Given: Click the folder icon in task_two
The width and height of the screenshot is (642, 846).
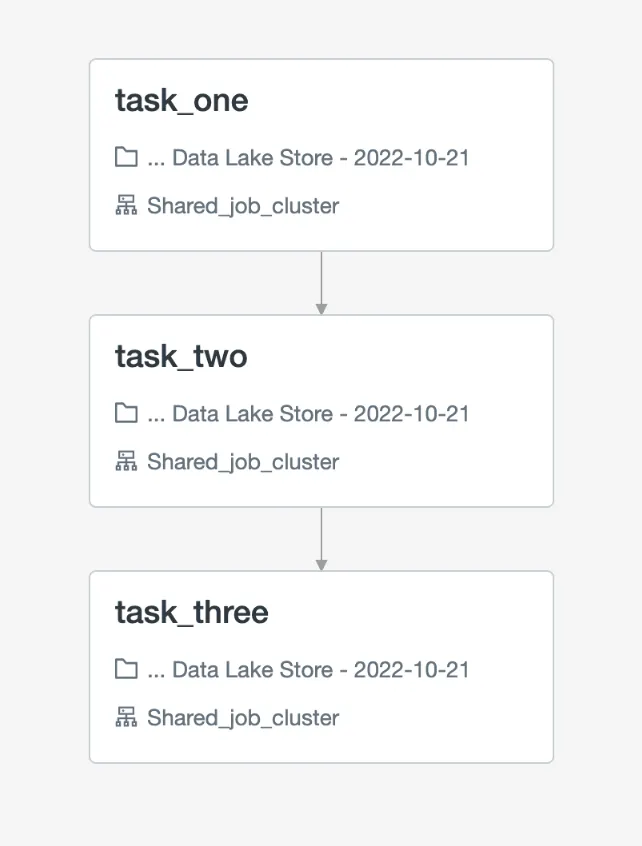Looking at the screenshot, I should (x=126, y=413).
